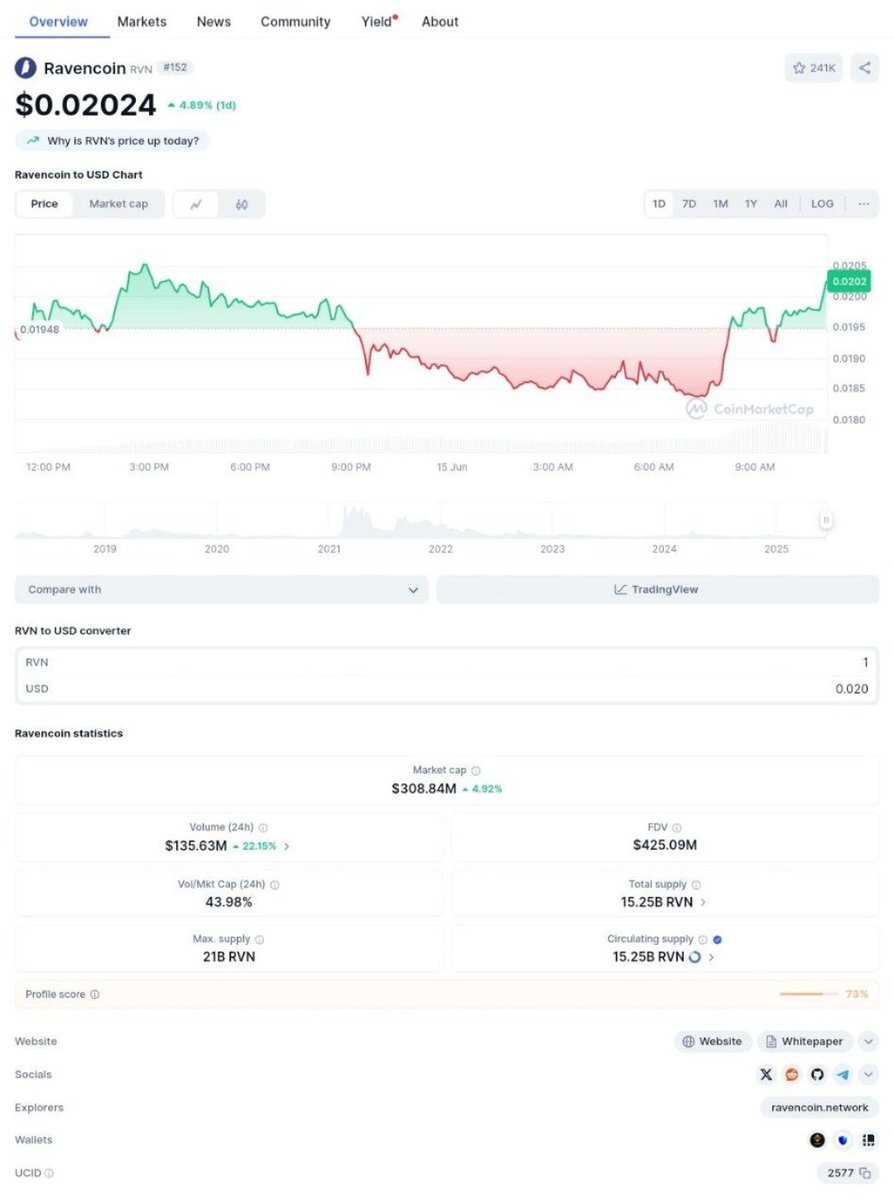Screen dimensions: 894x1200
Task: Click the Ravencoin logo icon
Action: [25, 68]
